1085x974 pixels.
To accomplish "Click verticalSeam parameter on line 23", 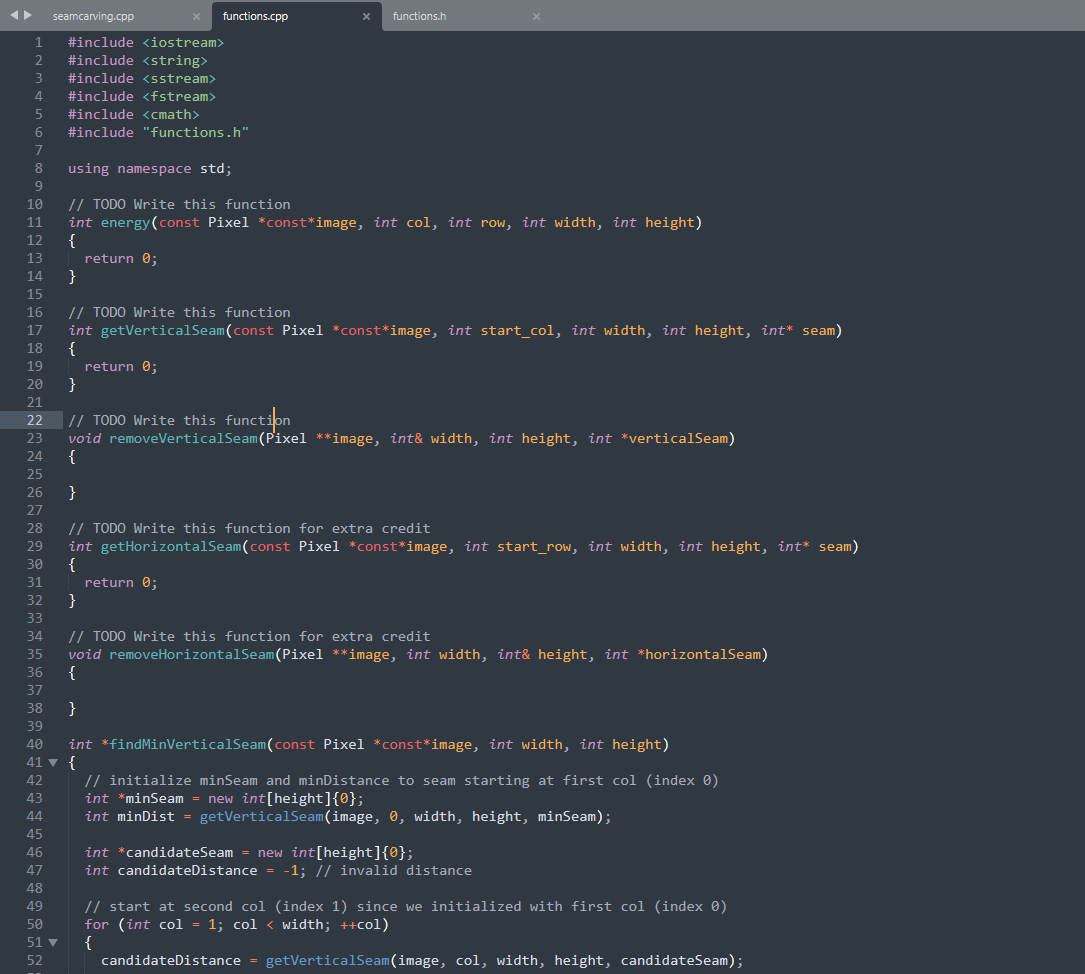I will (x=678, y=438).
